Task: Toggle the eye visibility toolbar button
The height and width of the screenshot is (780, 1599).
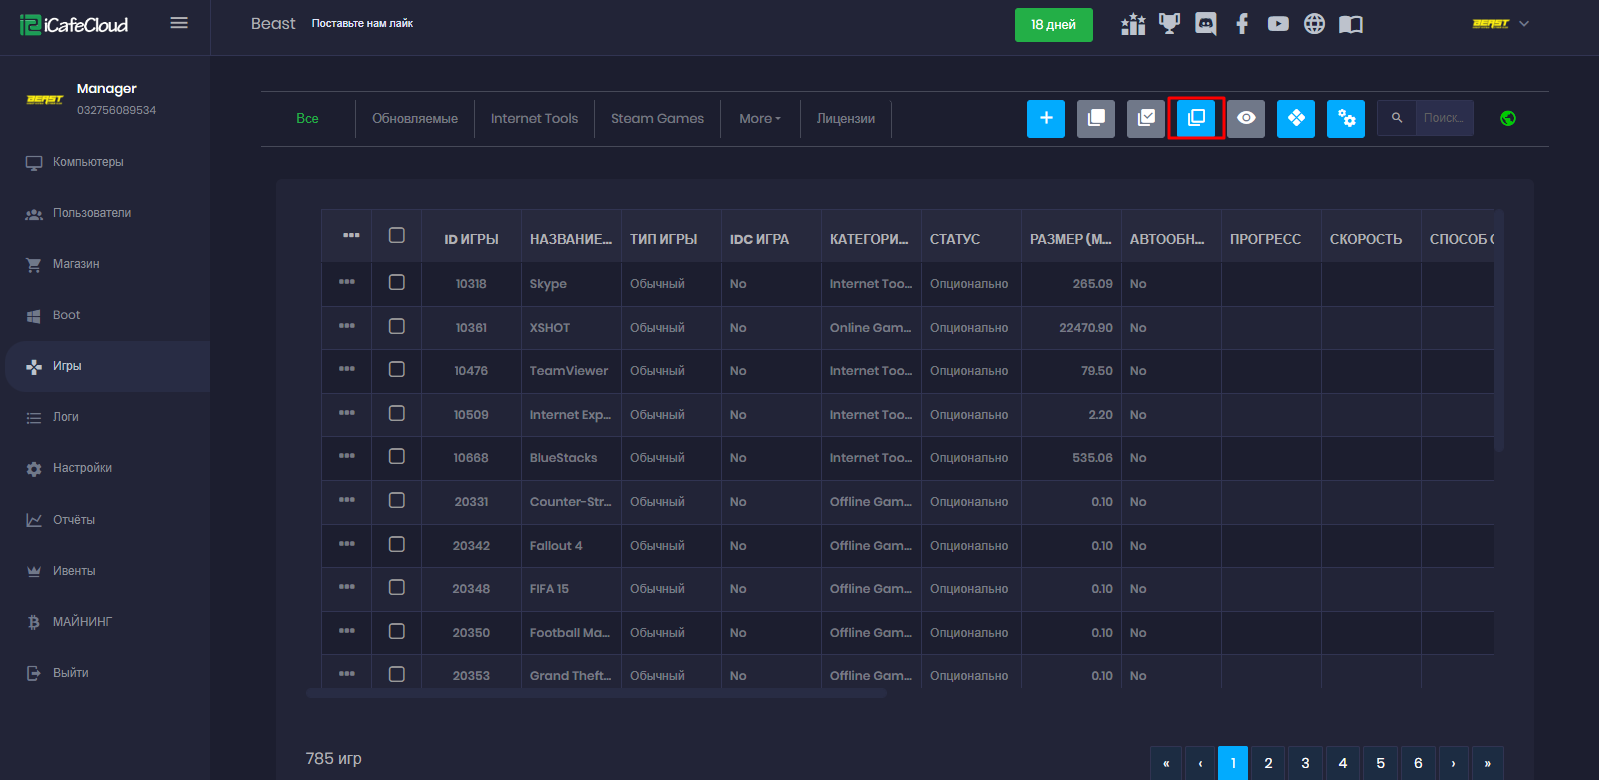Action: click(x=1246, y=118)
